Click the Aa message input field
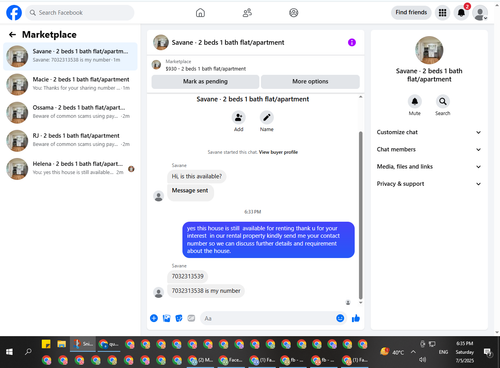The image size is (500, 368). 267,318
